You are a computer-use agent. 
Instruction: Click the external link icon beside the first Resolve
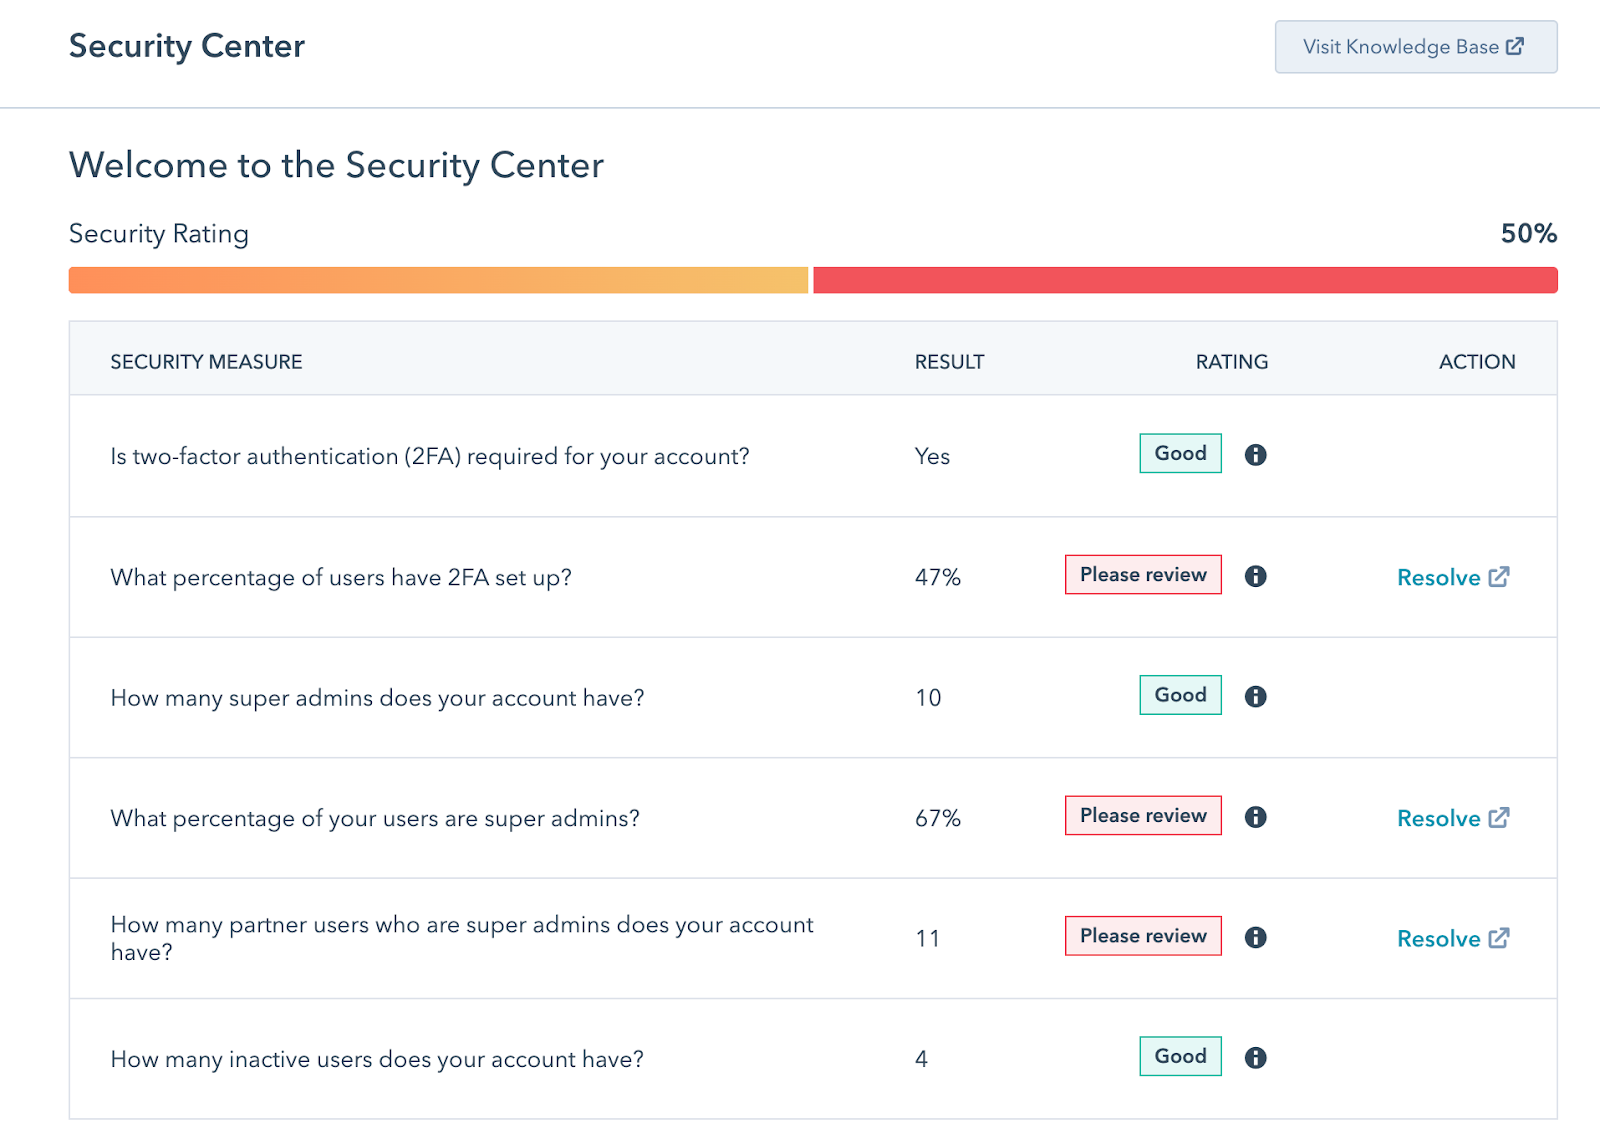[1500, 577]
